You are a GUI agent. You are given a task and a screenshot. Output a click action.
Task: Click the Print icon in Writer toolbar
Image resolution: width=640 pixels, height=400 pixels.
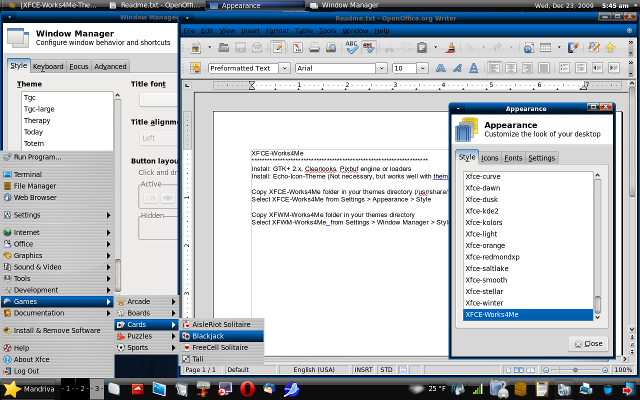[x=314, y=48]
